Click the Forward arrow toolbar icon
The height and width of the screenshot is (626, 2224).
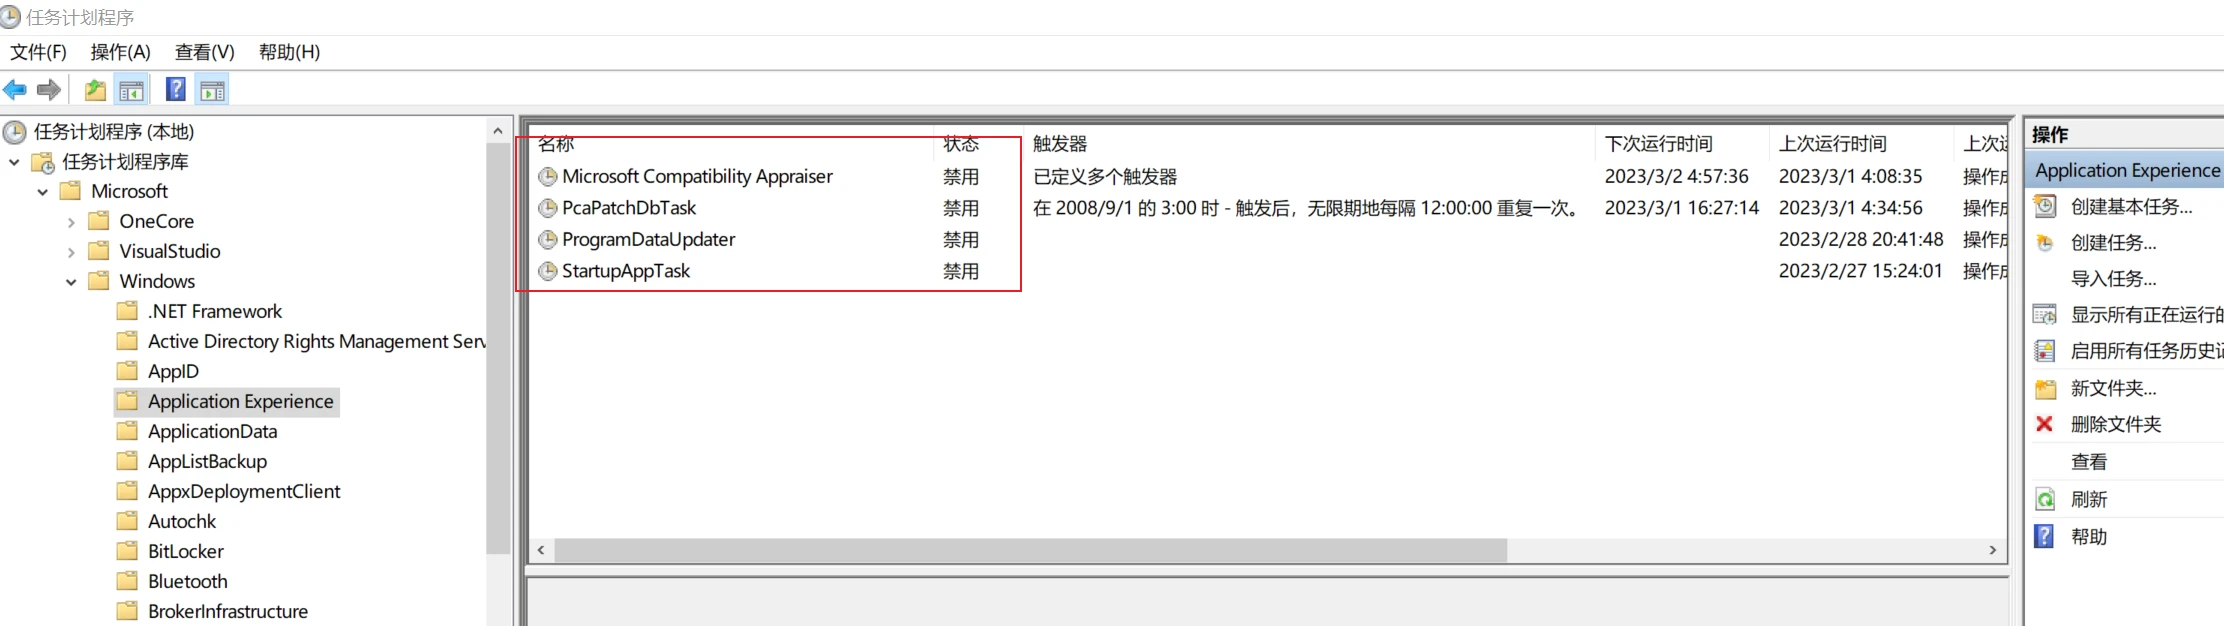[48, 90]
